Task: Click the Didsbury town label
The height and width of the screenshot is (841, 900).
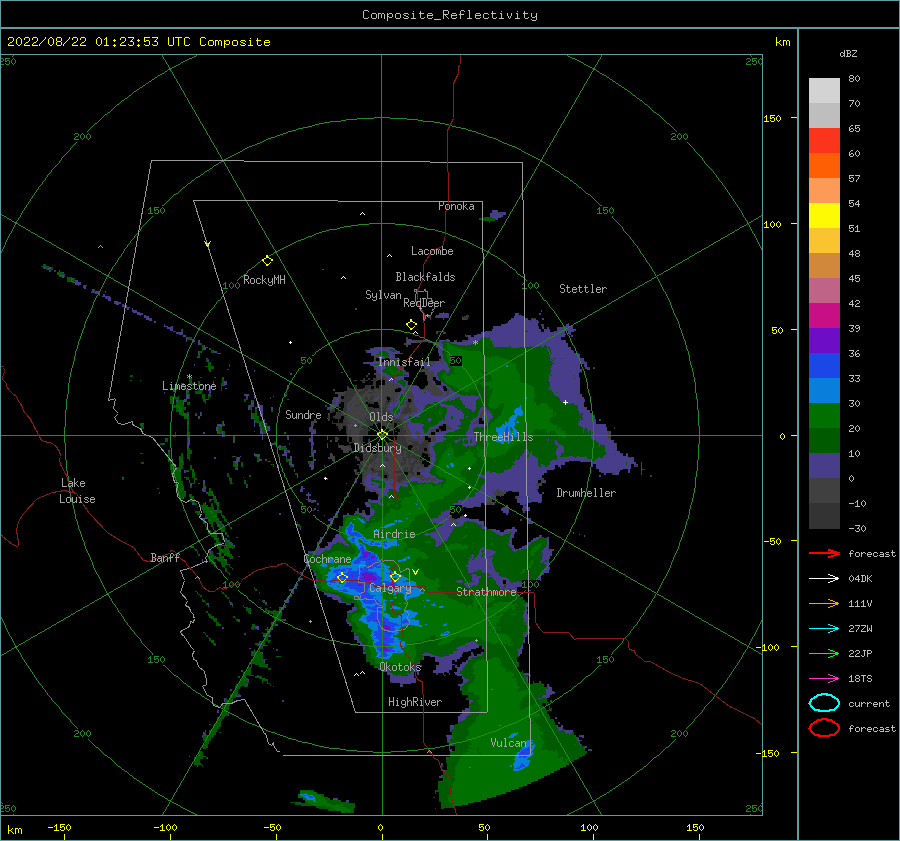Action: tap(377, 448)
